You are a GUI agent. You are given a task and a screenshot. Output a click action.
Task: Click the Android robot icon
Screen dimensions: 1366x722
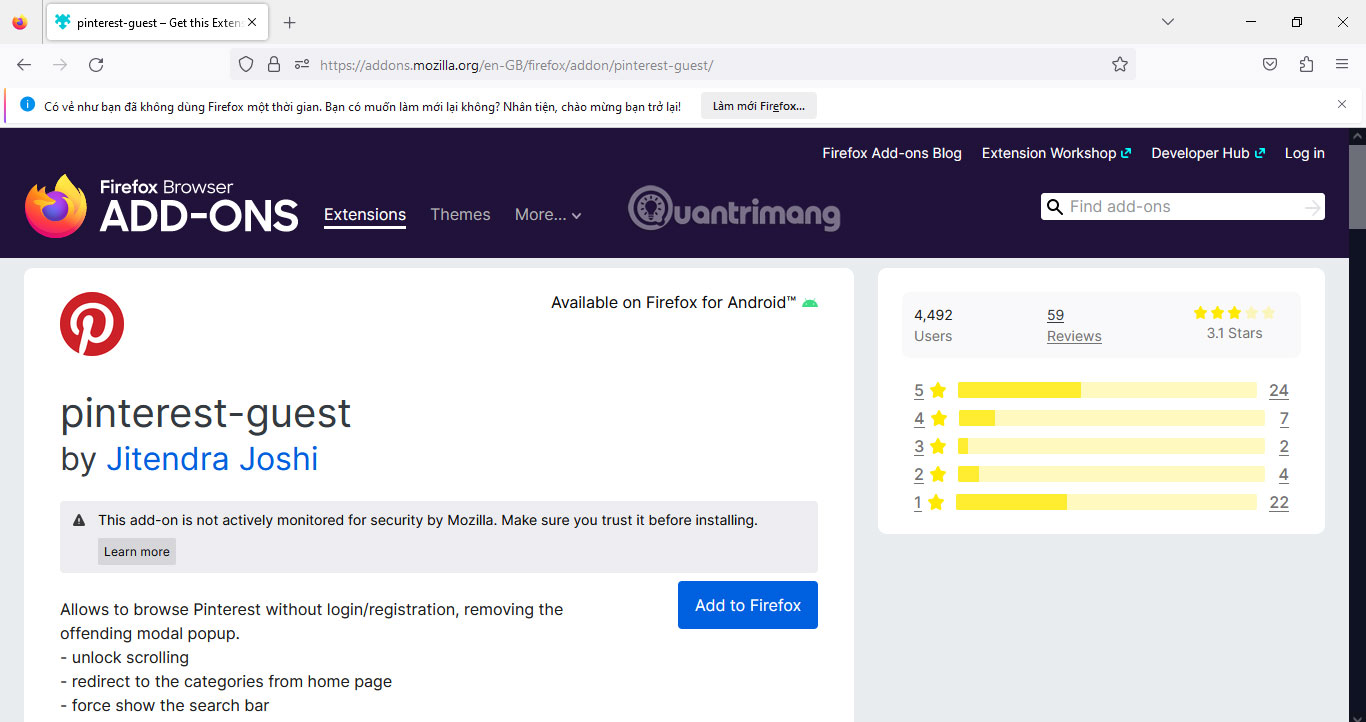click(x=810, y=303)
